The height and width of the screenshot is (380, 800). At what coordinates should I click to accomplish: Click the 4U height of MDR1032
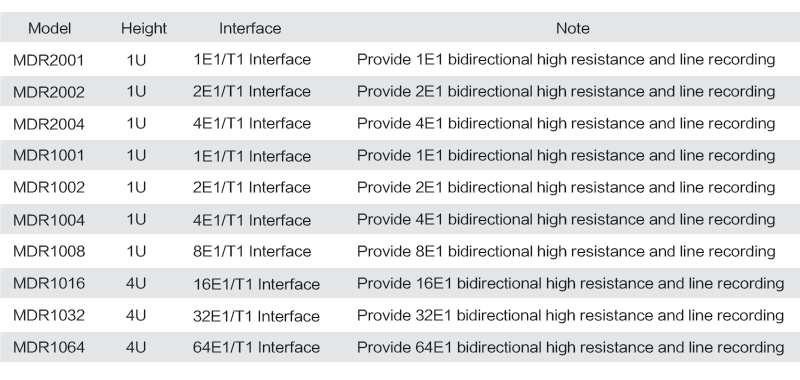pos(136,315)
